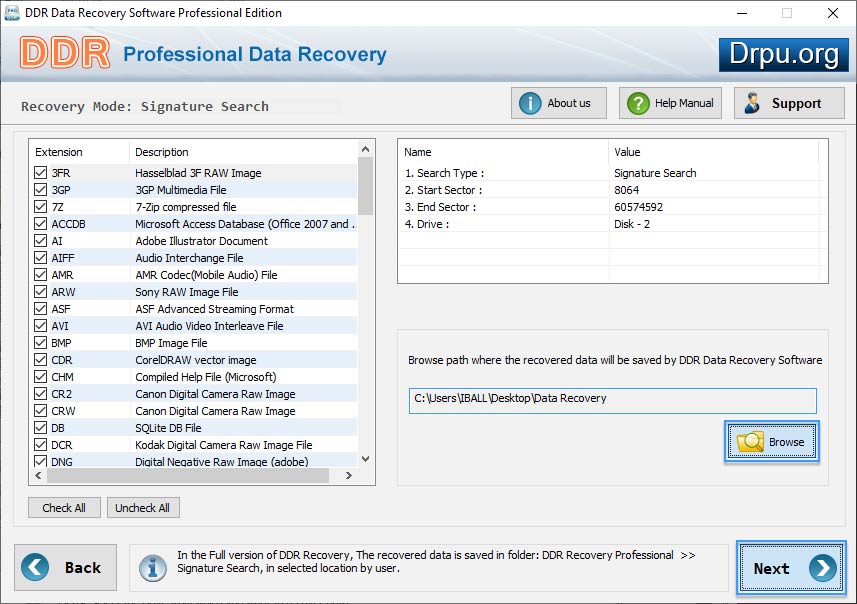Select the CorelDRAW vector image row
This screenshot has height=604, width=857.
click(196, 360)
